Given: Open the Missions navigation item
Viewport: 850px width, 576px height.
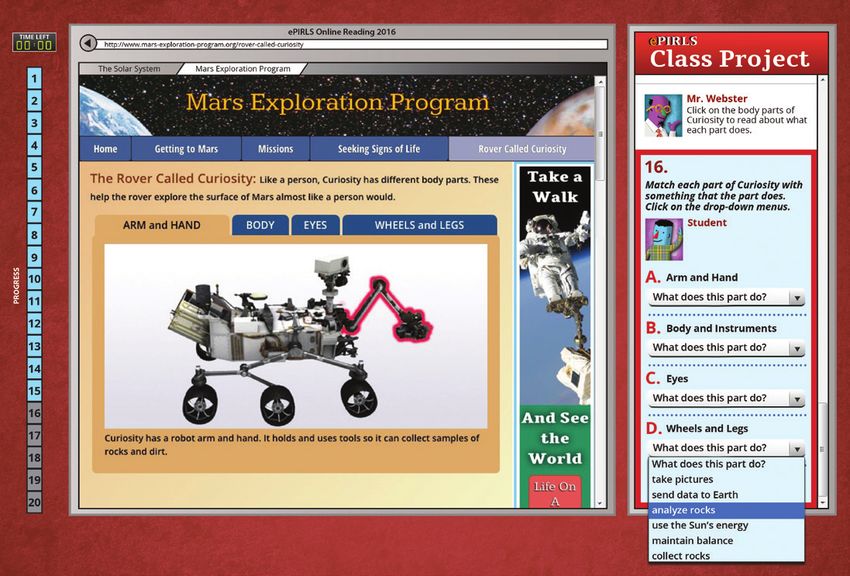Looking at the screenshot, I should [x=275, y=148].
